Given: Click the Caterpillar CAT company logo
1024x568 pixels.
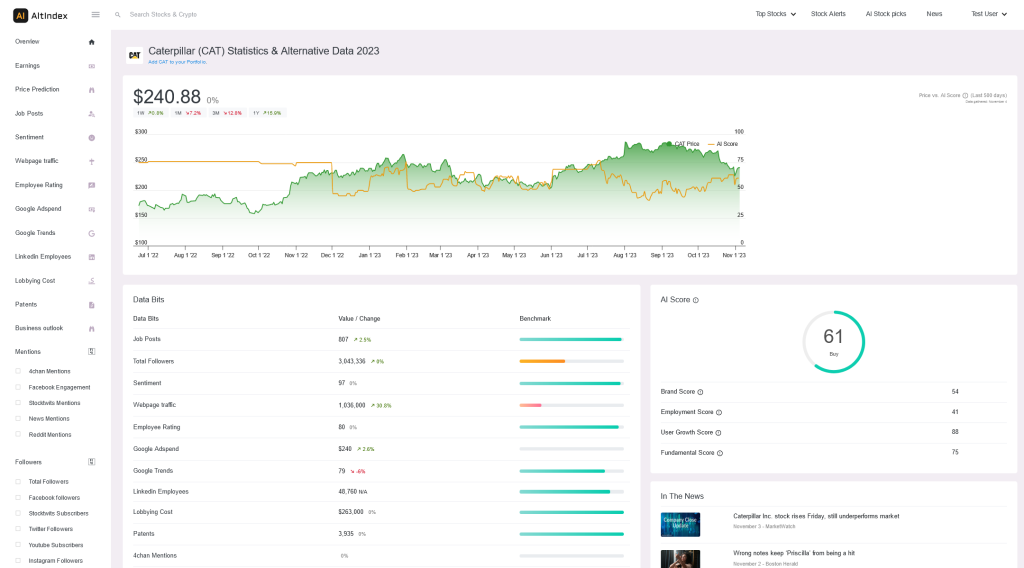Looking at the screenshot, I should (135, 55).
